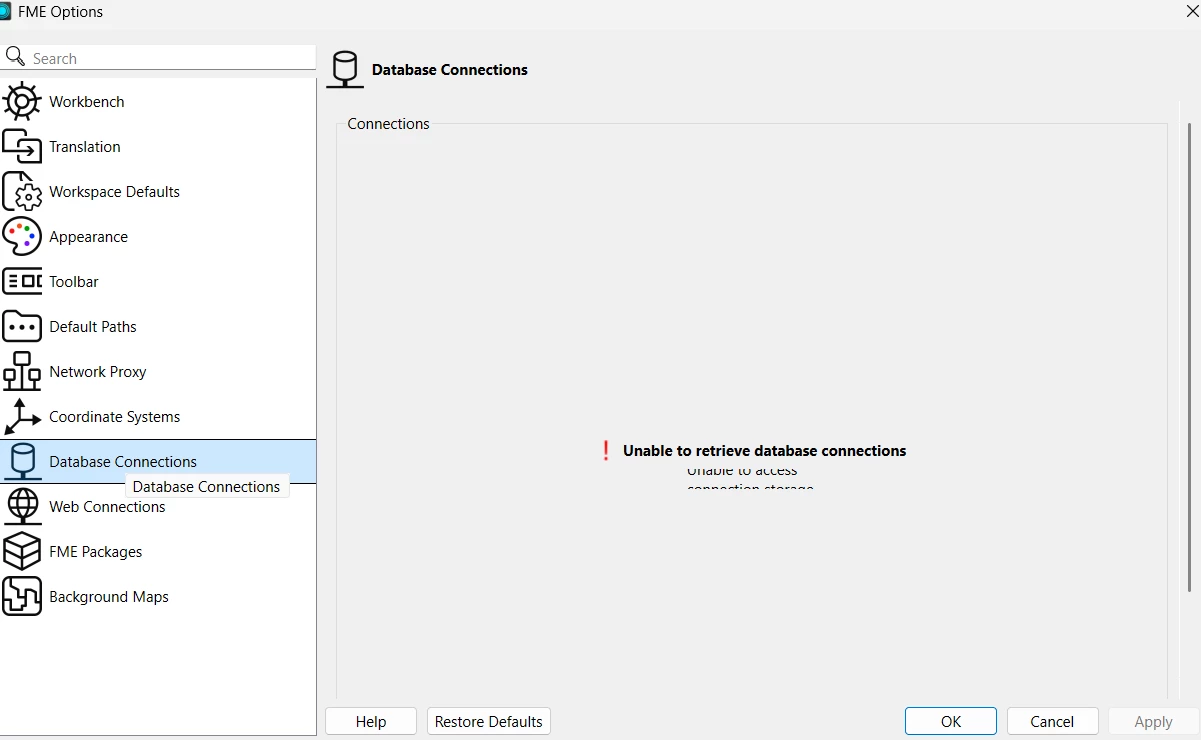This screenshot has width=1201, height=740.
Task: Click the Restore Defaults button
Action: point(489,721)
